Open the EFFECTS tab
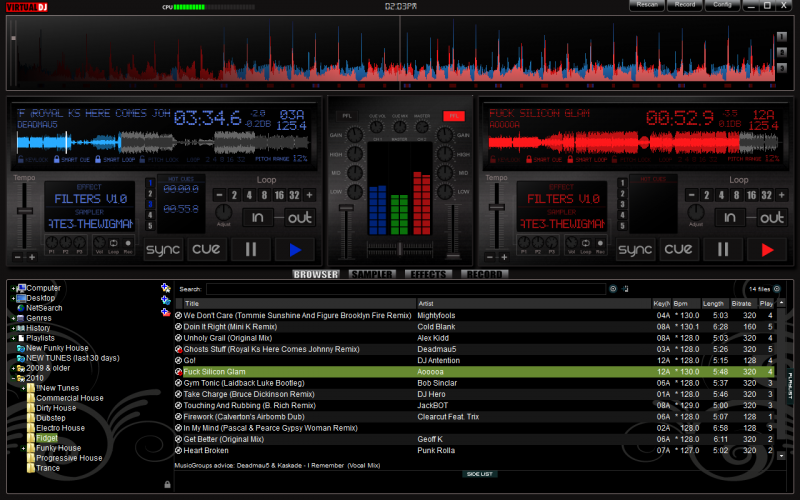The image size is (800, 500). (428, 274)
